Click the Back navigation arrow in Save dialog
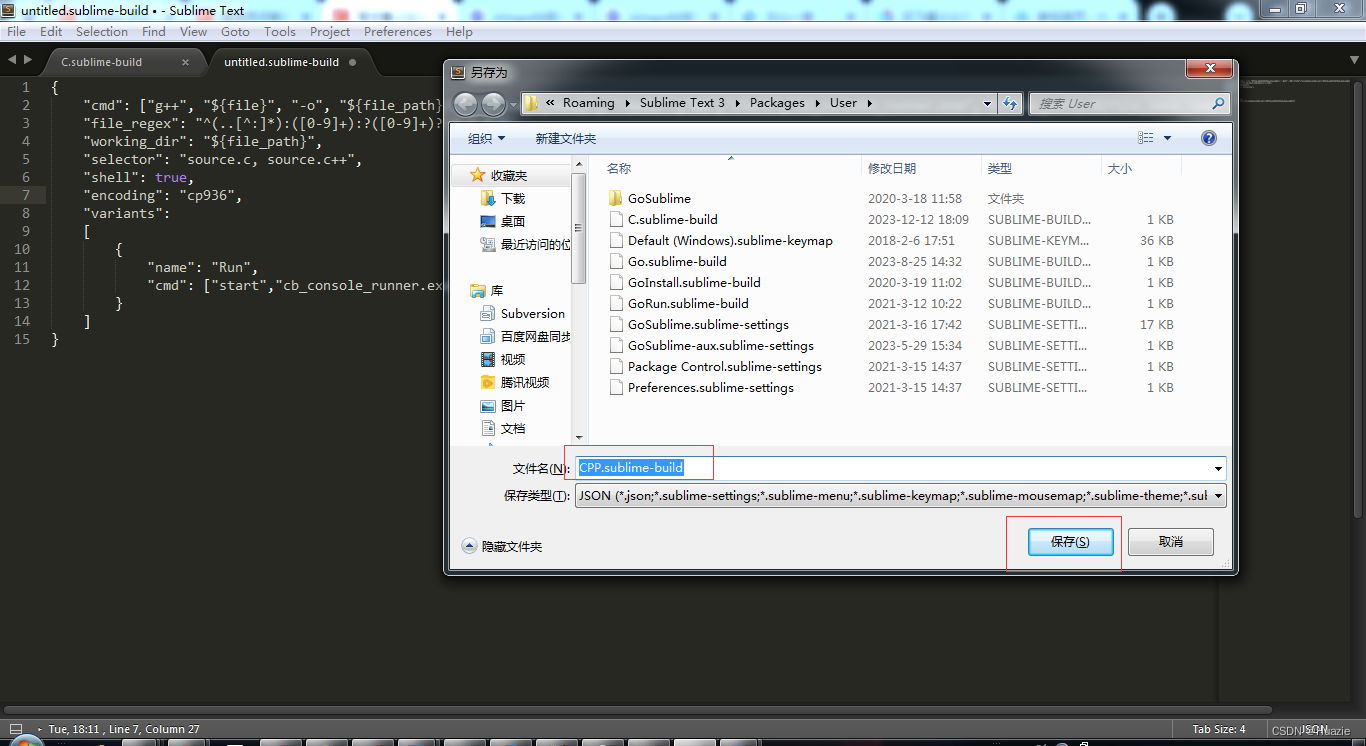 point(466,103)
